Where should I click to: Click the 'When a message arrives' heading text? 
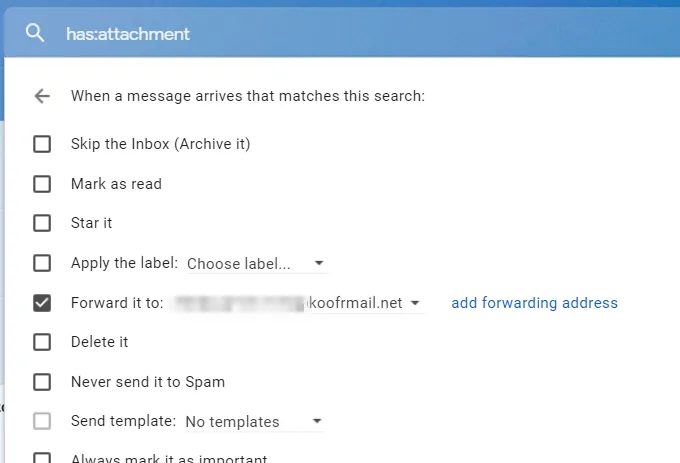[x=248, y=97]
